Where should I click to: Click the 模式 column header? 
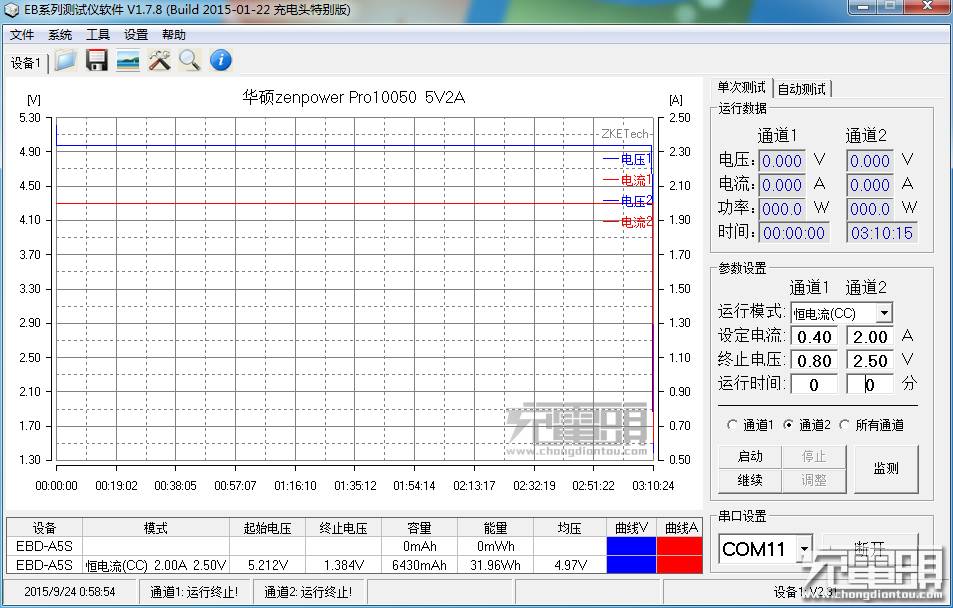click(x=156, y=528)
